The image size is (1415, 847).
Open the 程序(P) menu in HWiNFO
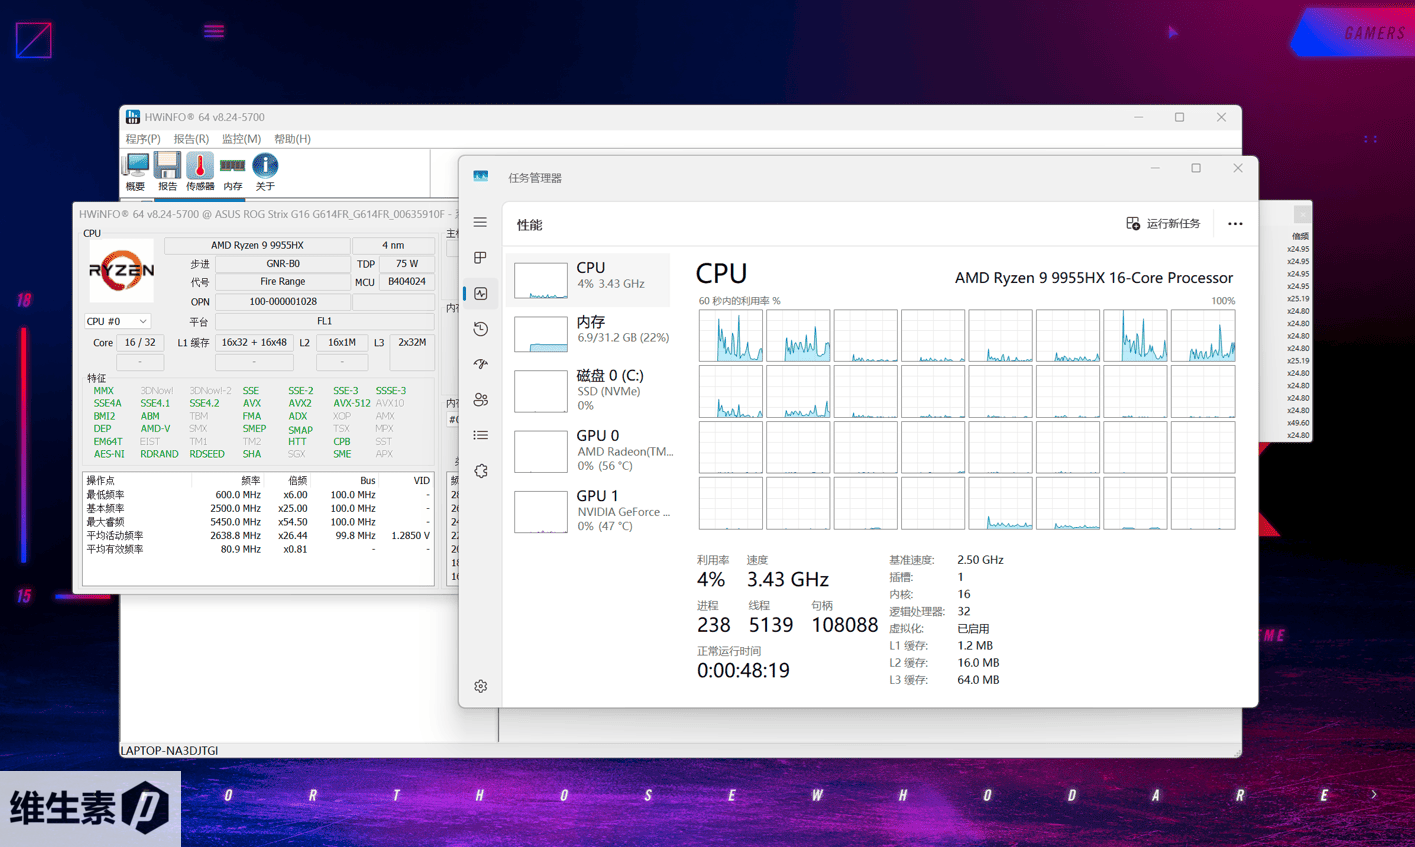[x=143, y=139]
